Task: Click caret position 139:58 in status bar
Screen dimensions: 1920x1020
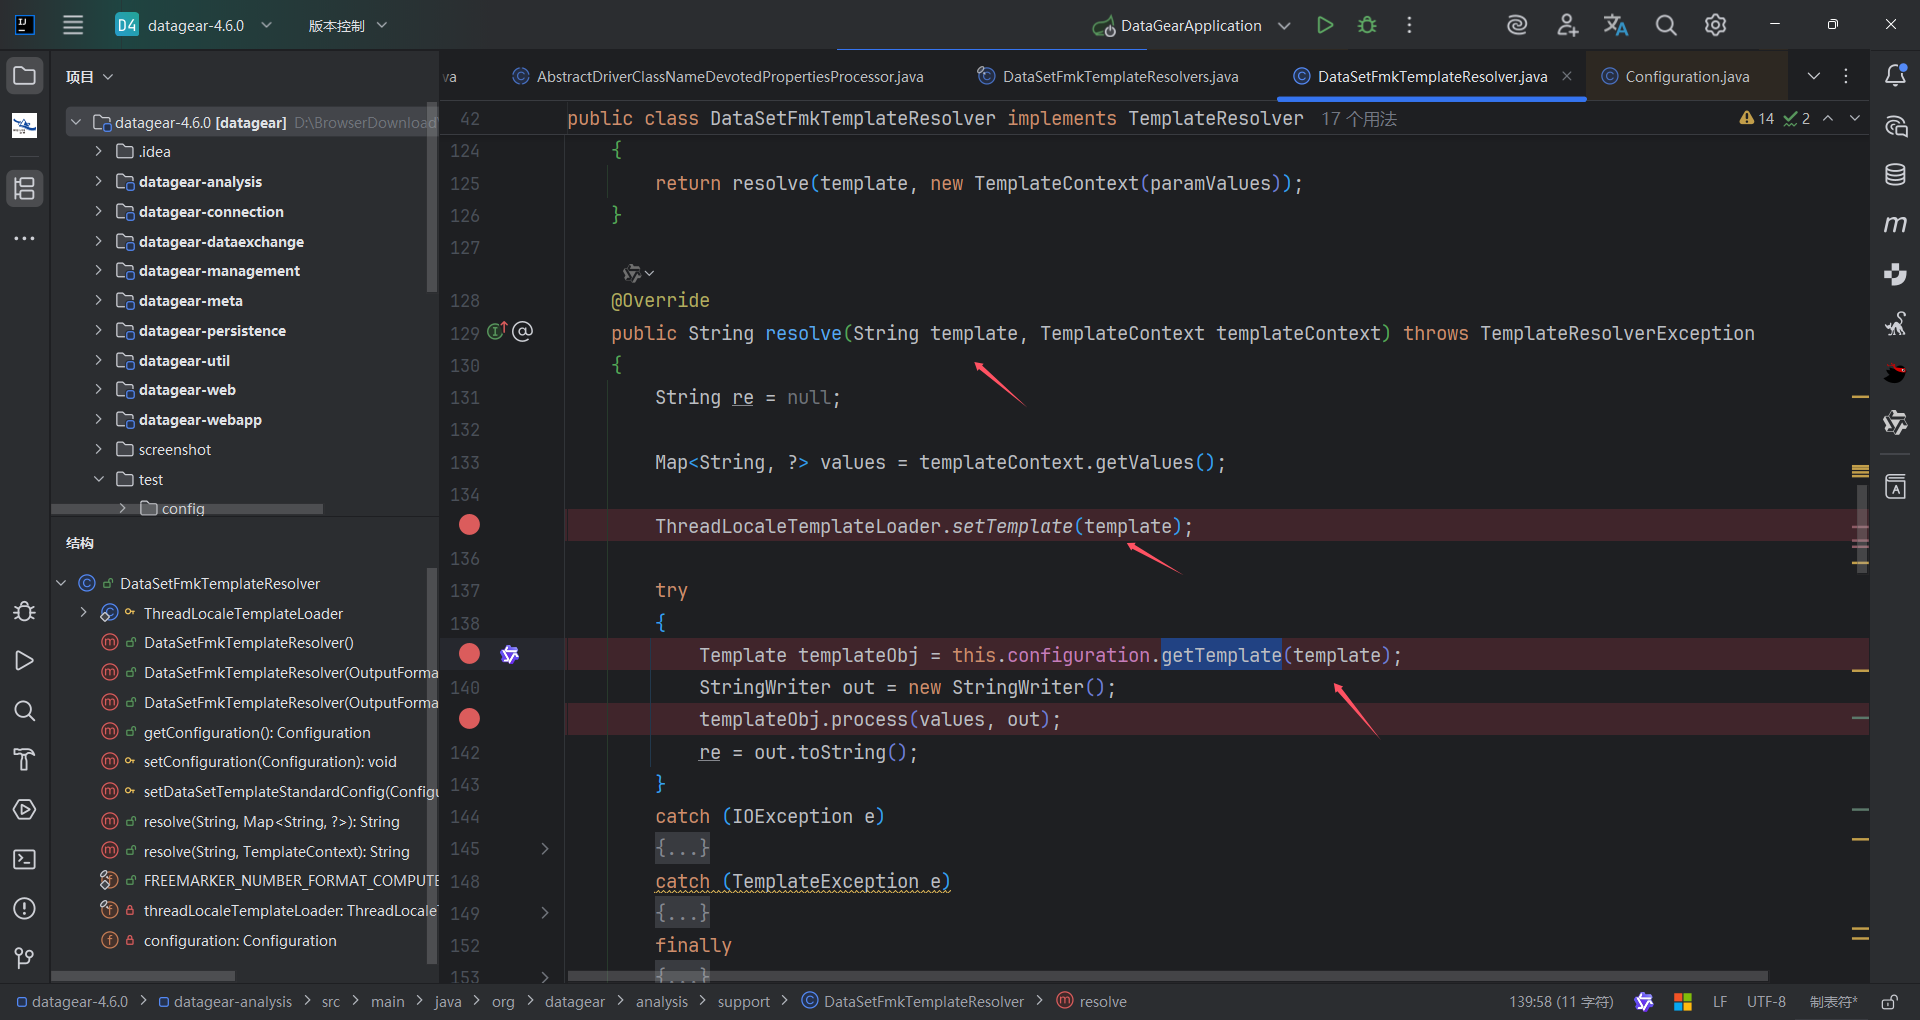Action: tap(1561, 1002)
